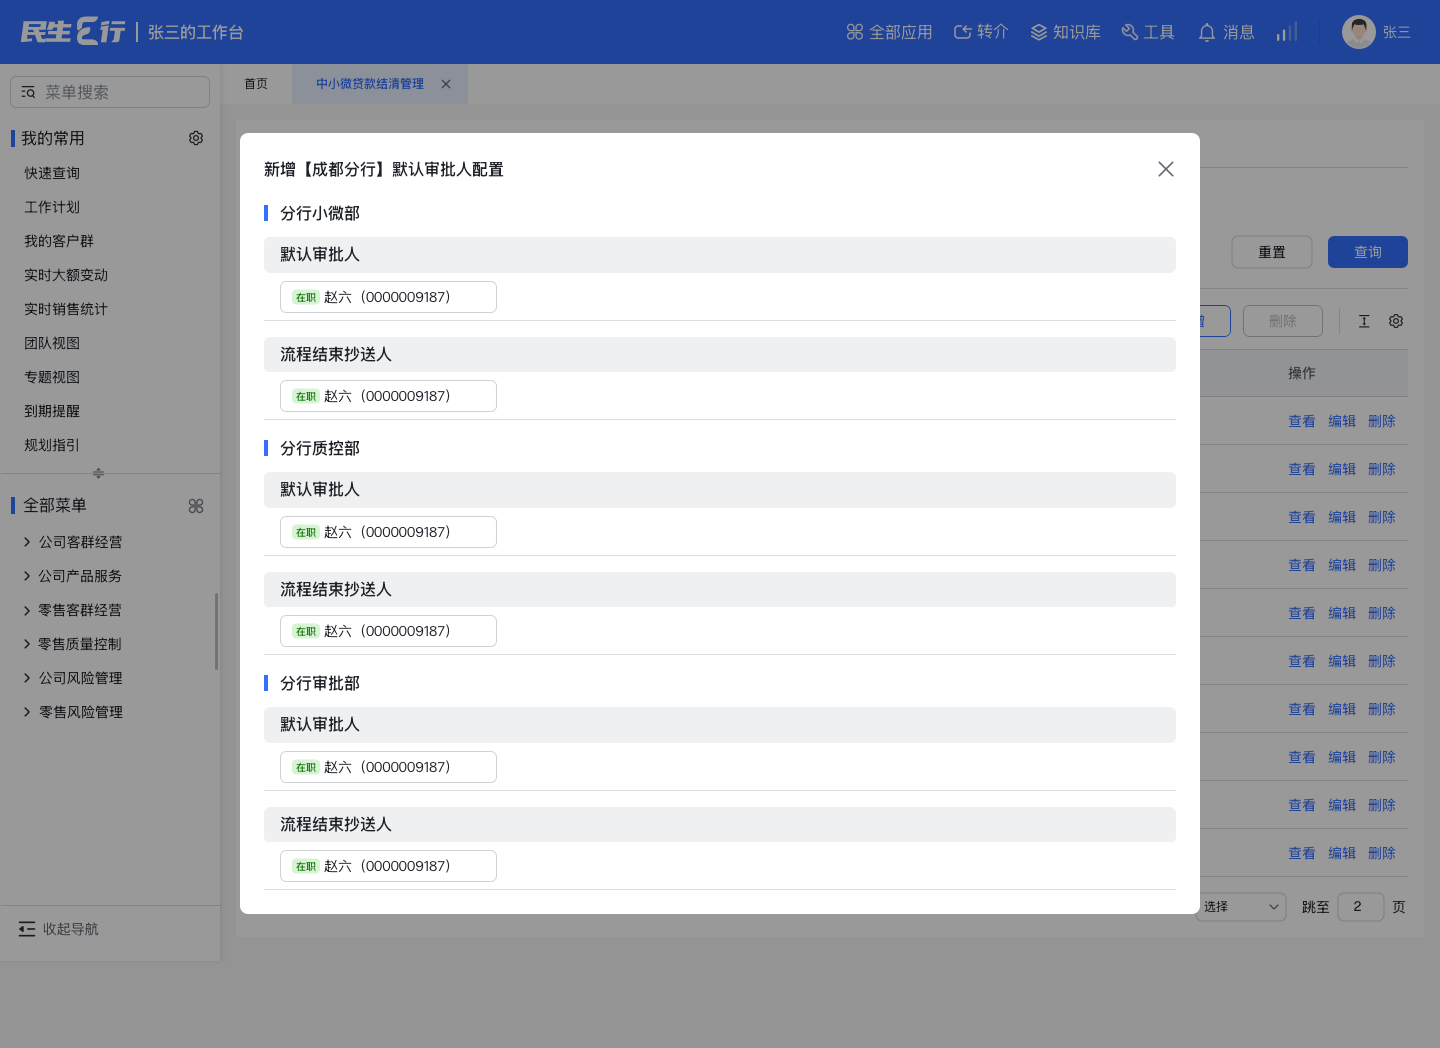Expand 零售质量控制 menu group

(72, 644)
